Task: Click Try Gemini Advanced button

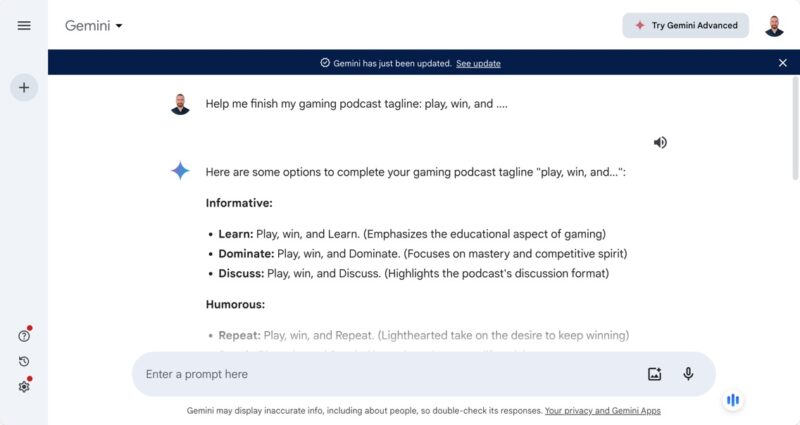Action: (x=685, y=26)
